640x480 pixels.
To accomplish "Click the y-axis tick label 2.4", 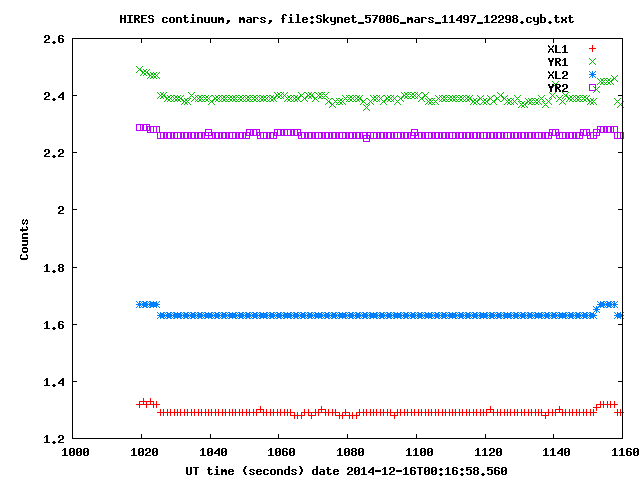I will click(54, 96).
